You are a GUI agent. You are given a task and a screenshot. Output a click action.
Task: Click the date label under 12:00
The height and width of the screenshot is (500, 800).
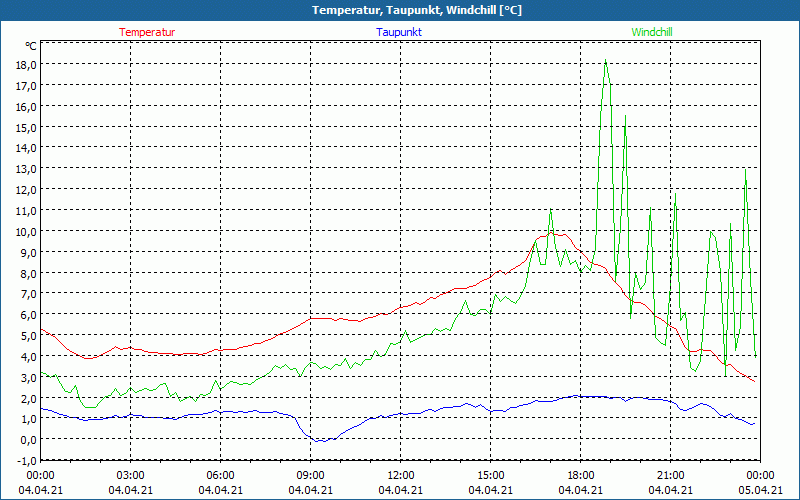(x=401, y=490)
